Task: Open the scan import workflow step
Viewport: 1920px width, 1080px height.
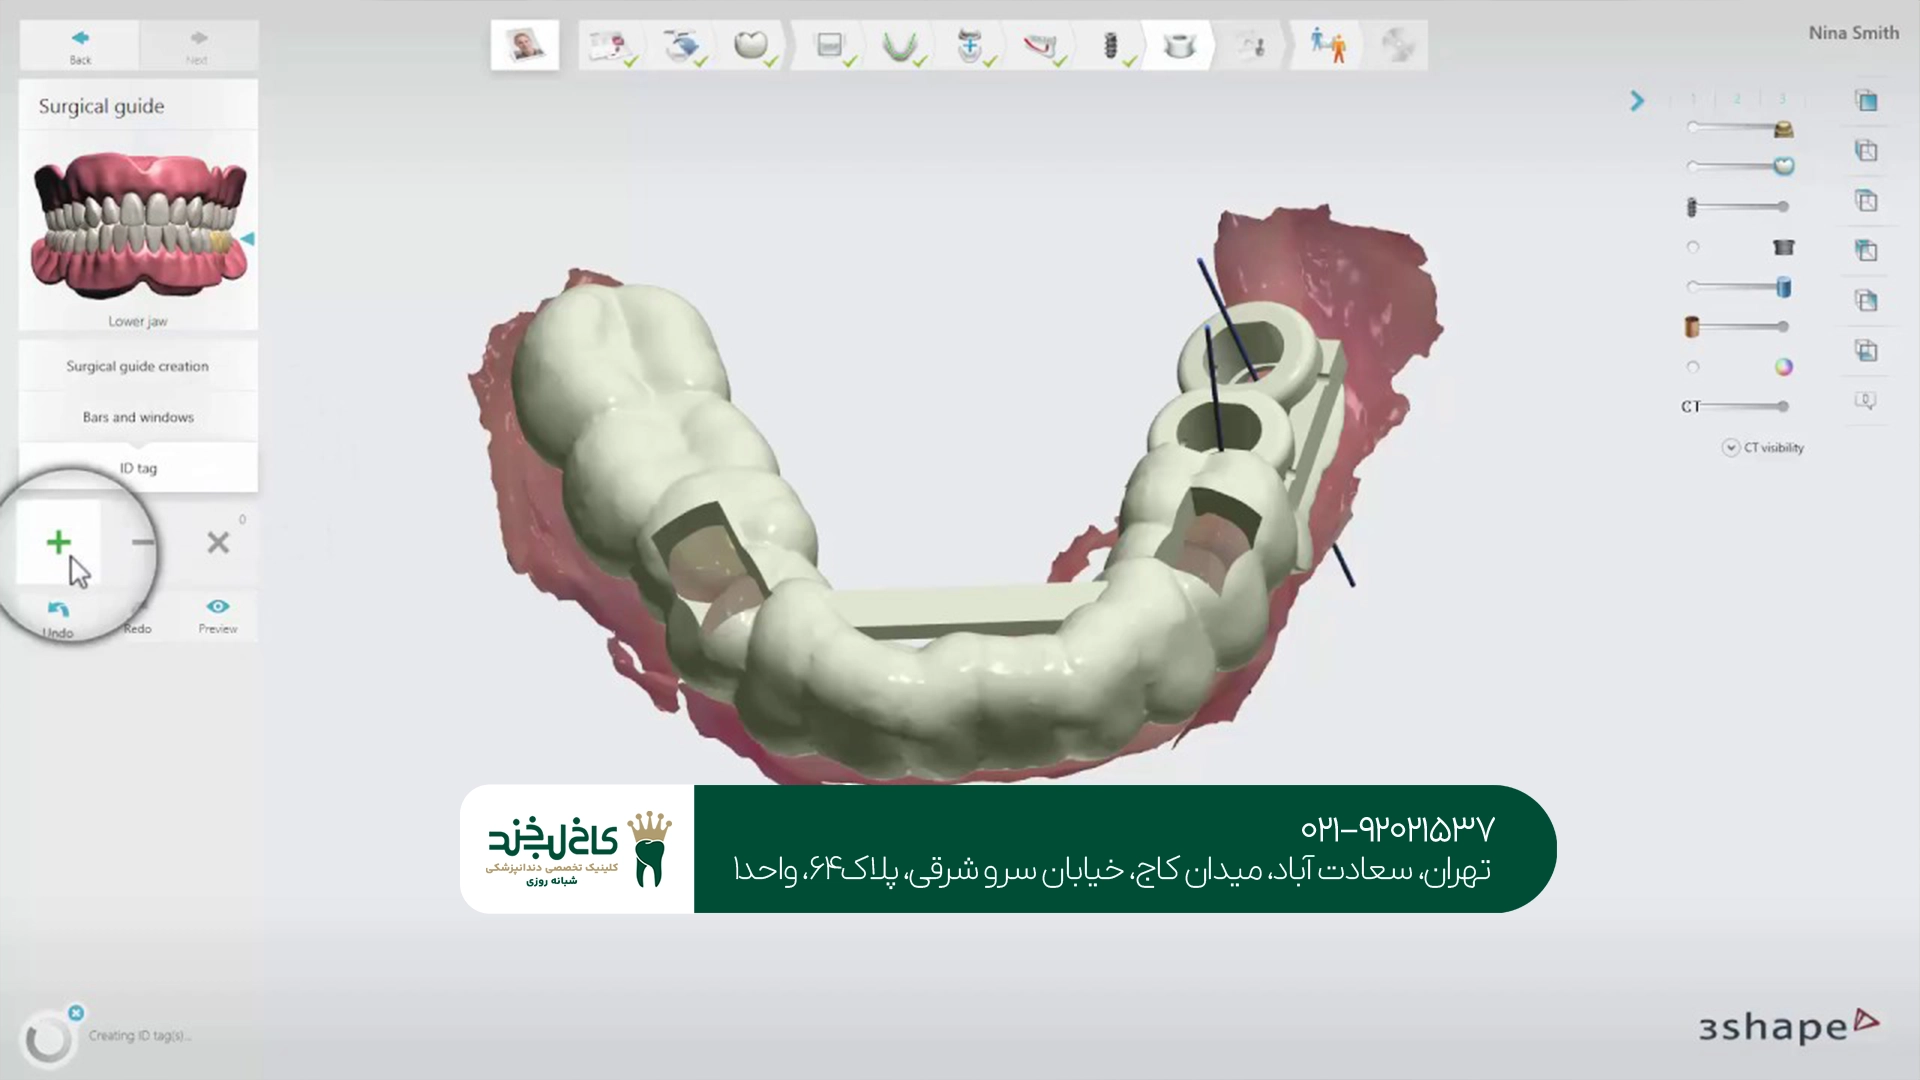Action: pyautogui.click(x=681, y=46)
